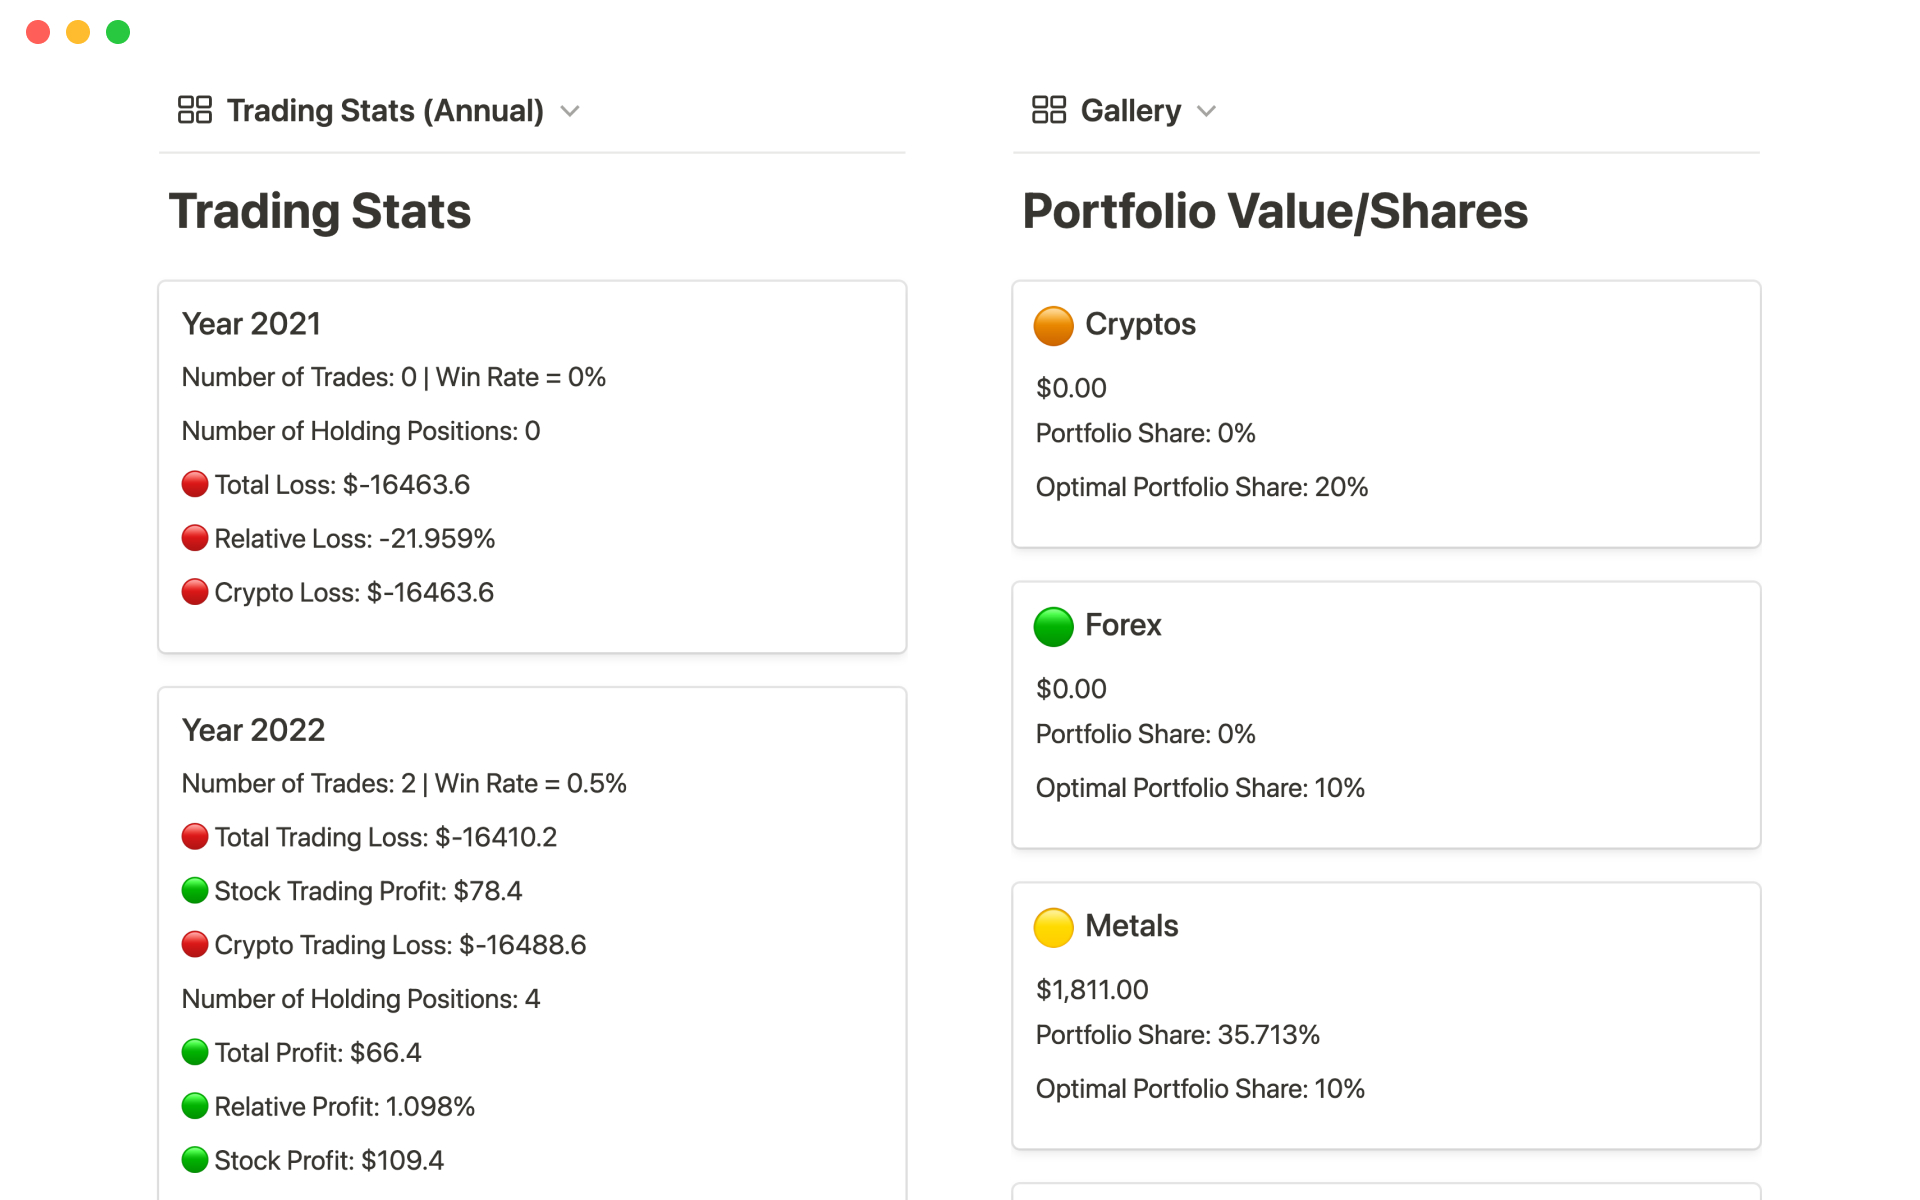
Task: Click the orange Cryptos circle icon
Action: [1053, 326]
